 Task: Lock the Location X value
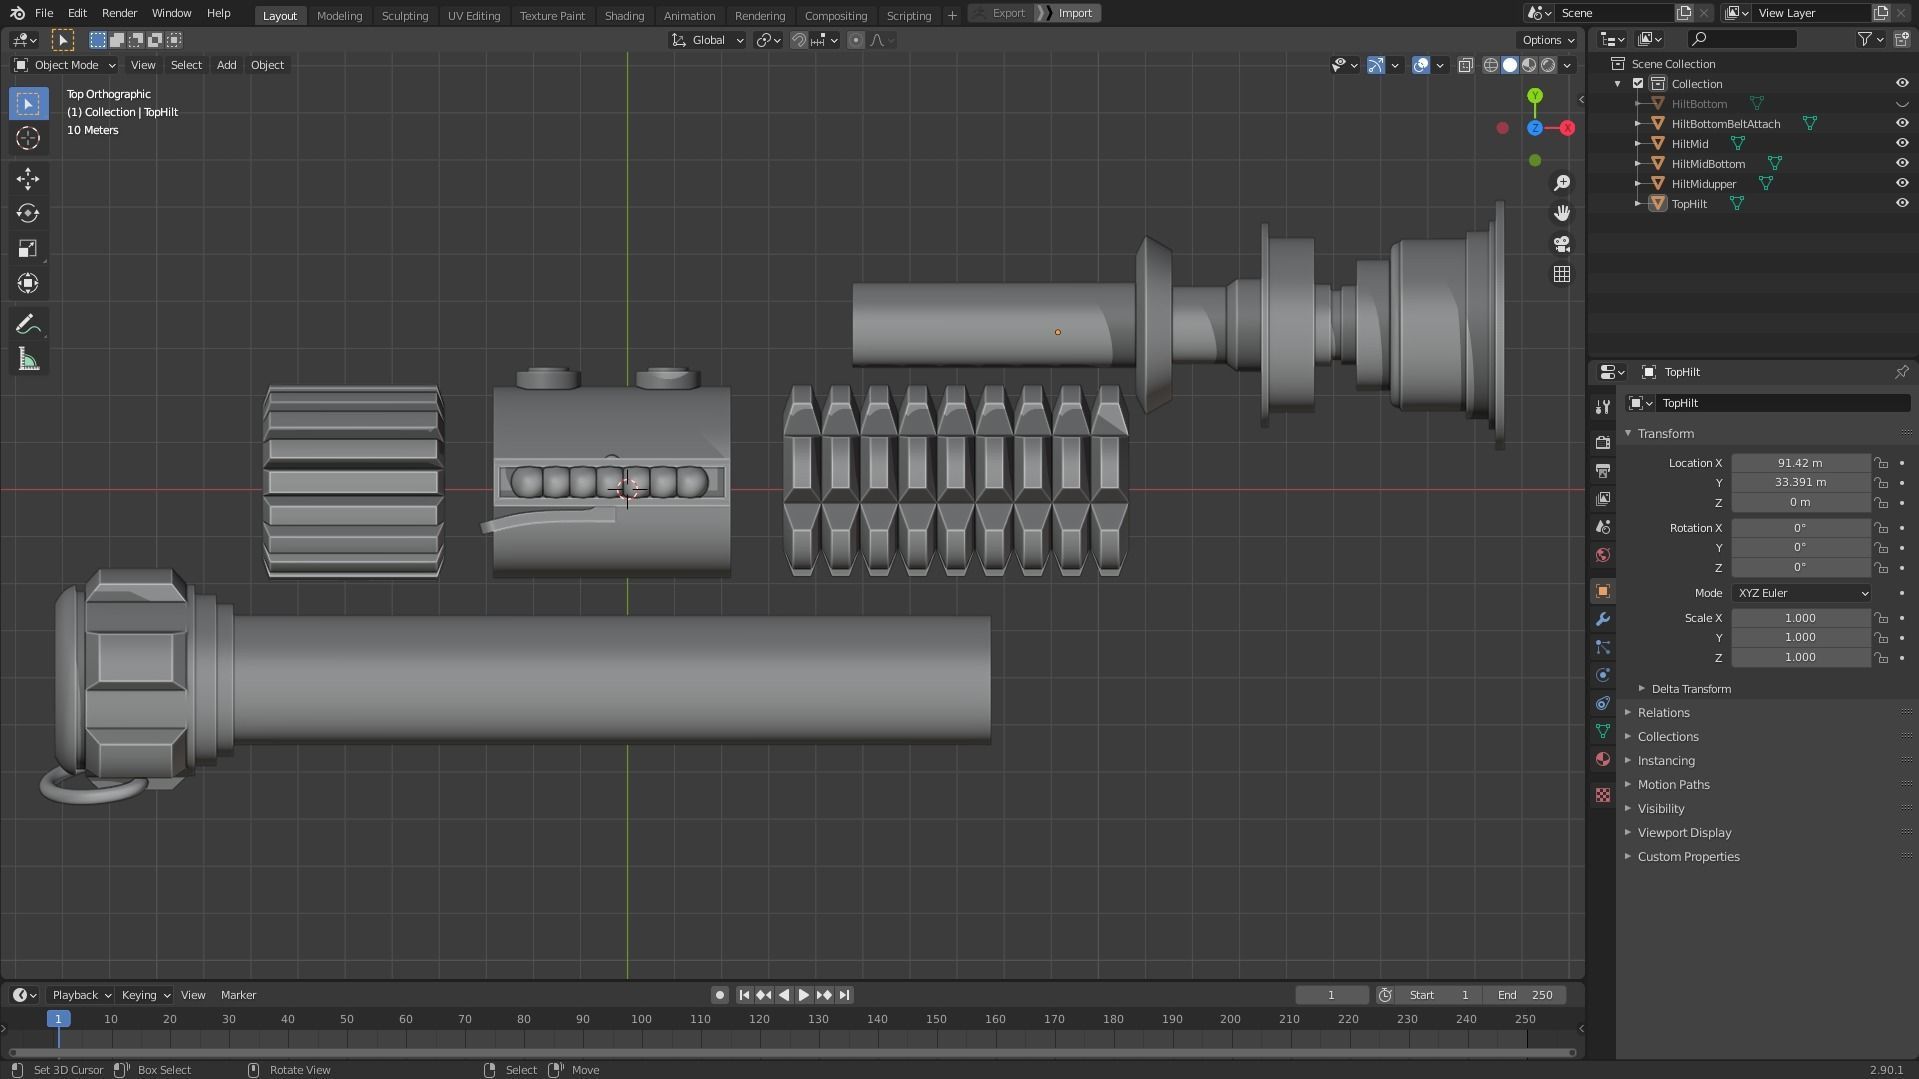point(1882,463)
